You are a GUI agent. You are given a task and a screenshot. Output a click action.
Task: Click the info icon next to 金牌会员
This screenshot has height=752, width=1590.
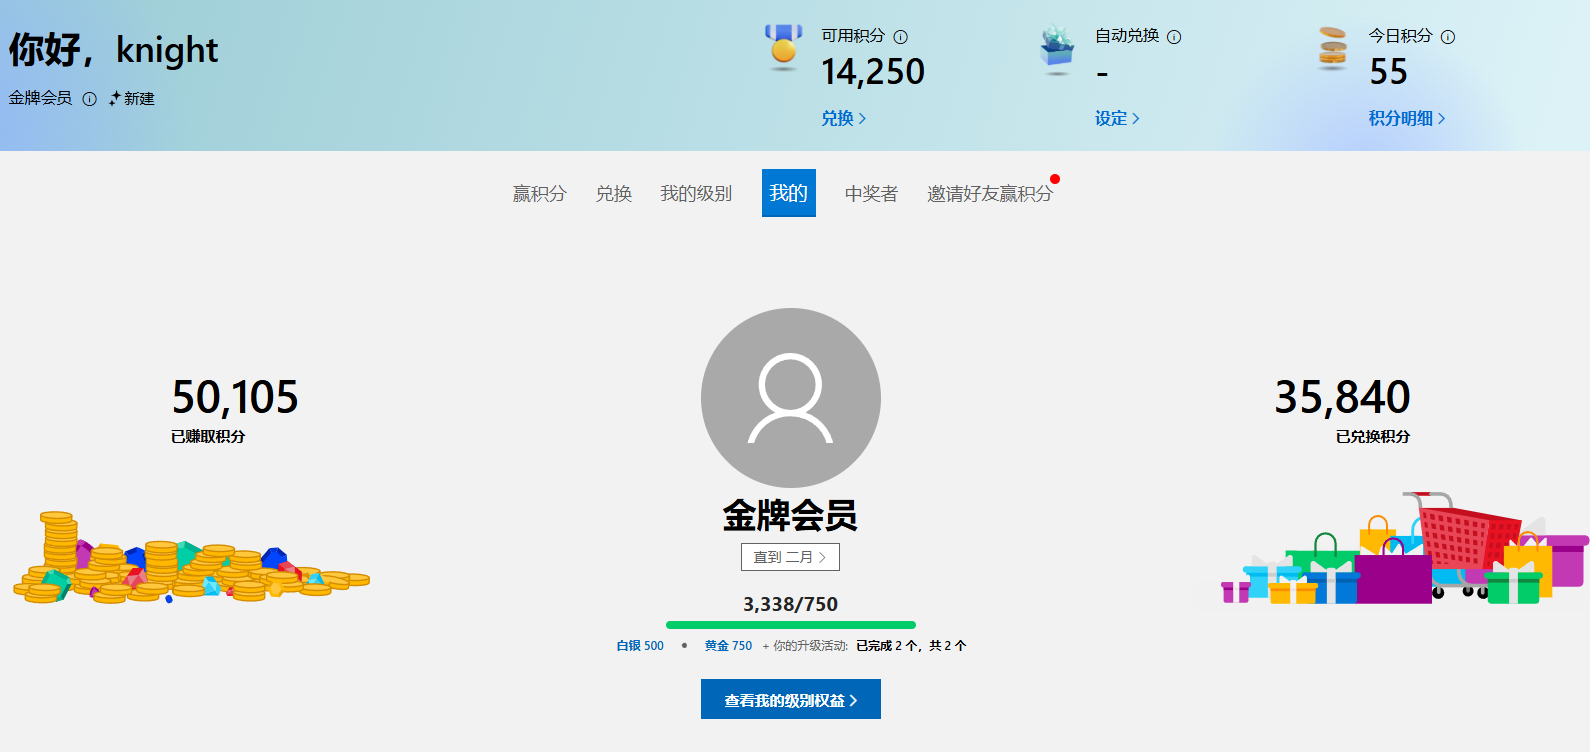pos(89,99)
